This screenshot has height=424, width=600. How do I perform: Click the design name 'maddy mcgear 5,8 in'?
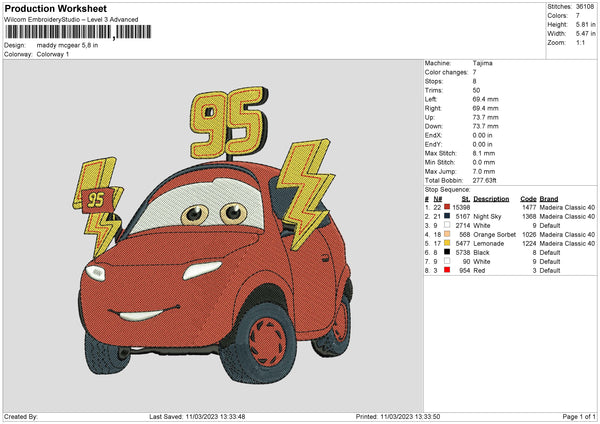tap(67, 45)
